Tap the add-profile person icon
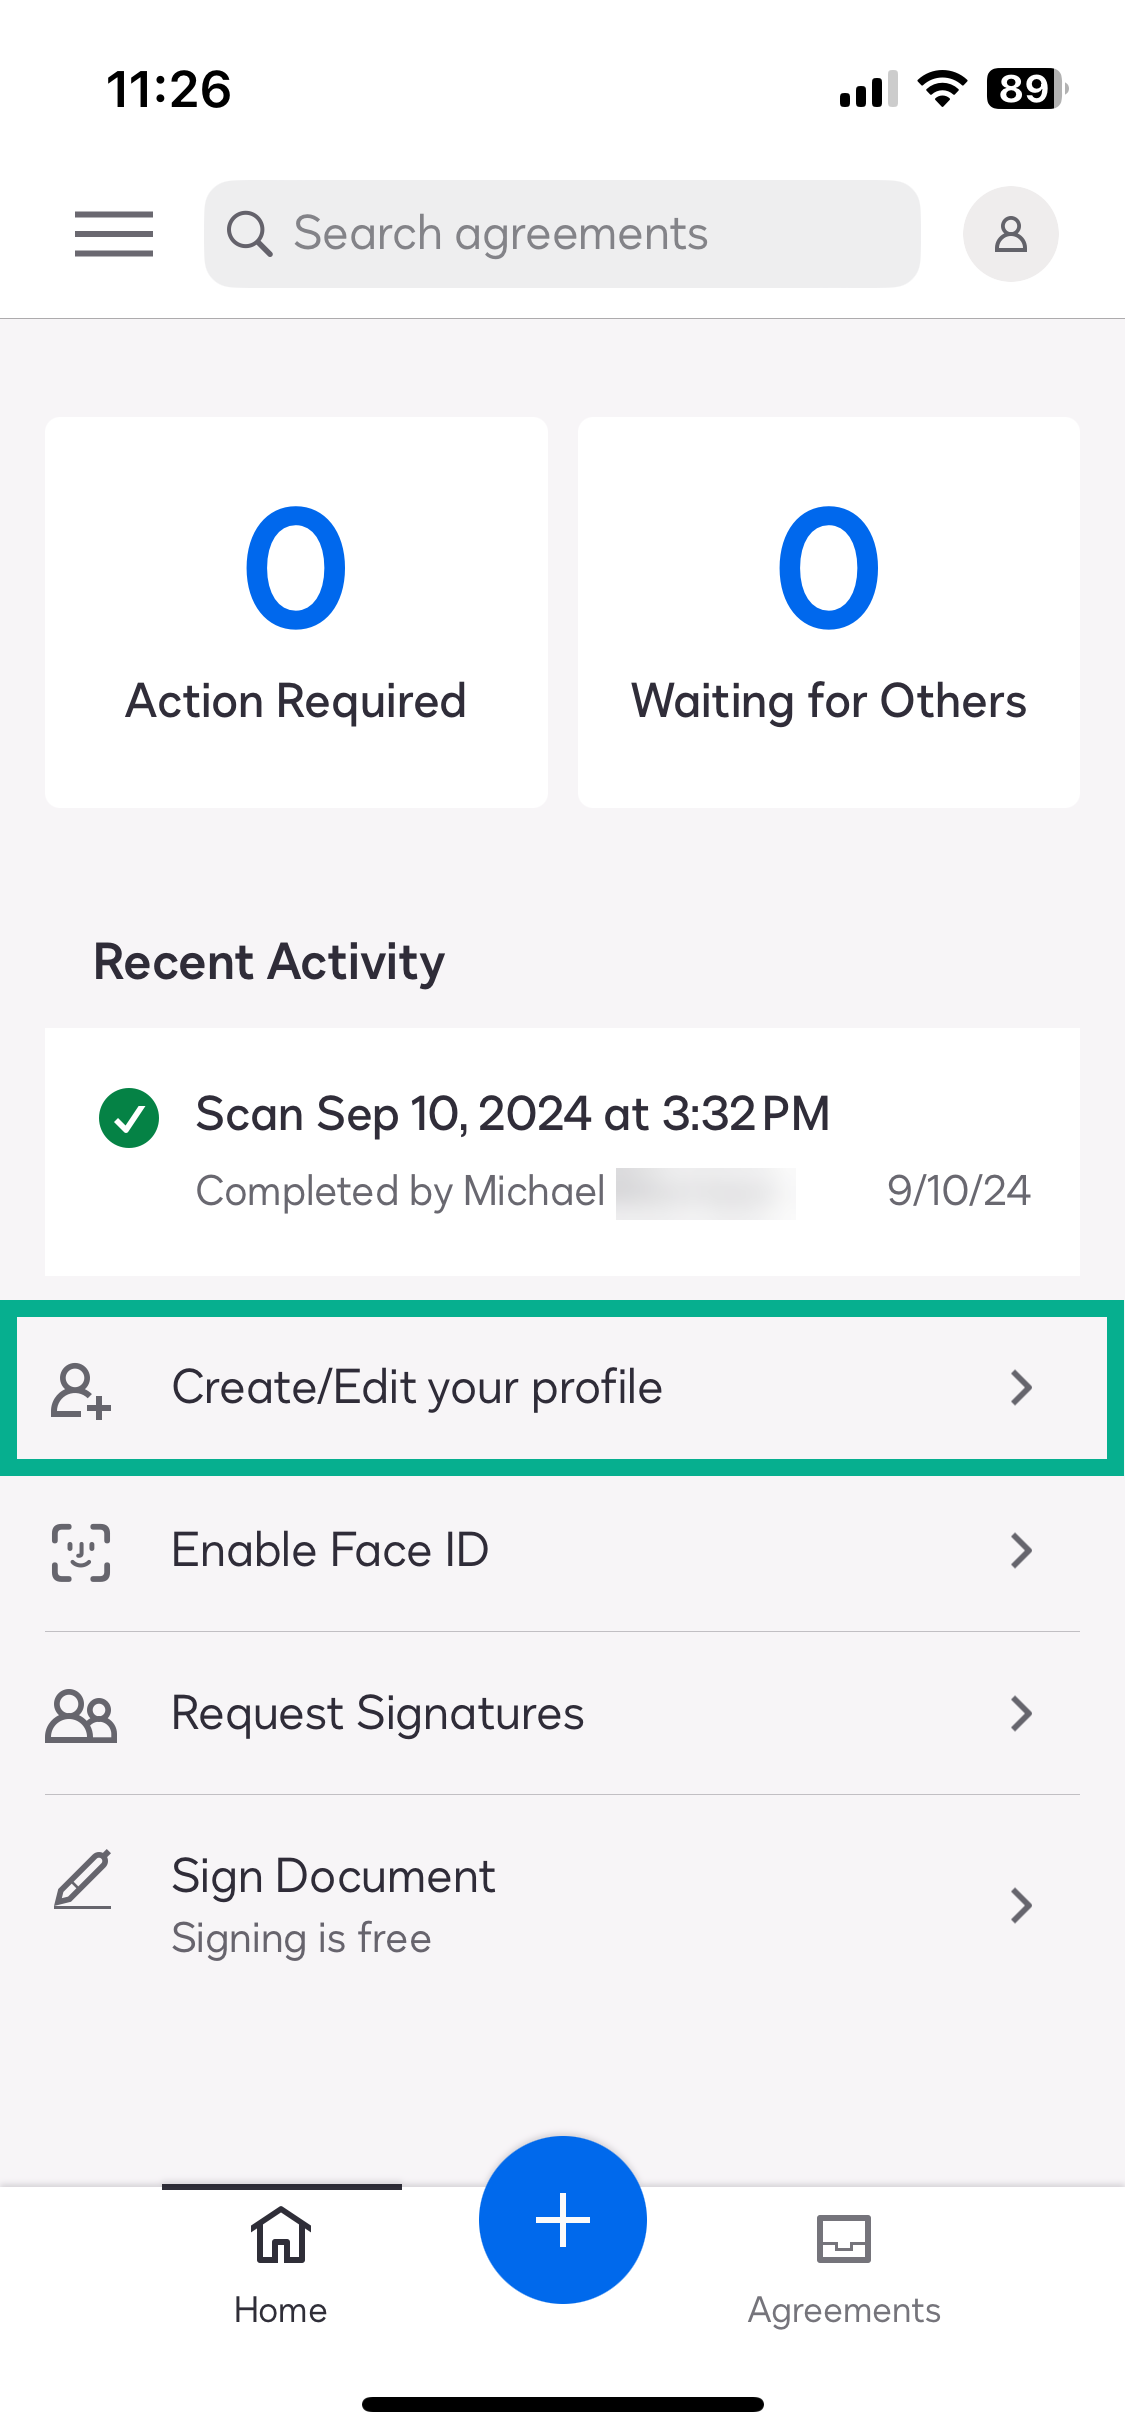Image resolution: width=1125 pixels, height=2436 pixels. click(80, 1389)
